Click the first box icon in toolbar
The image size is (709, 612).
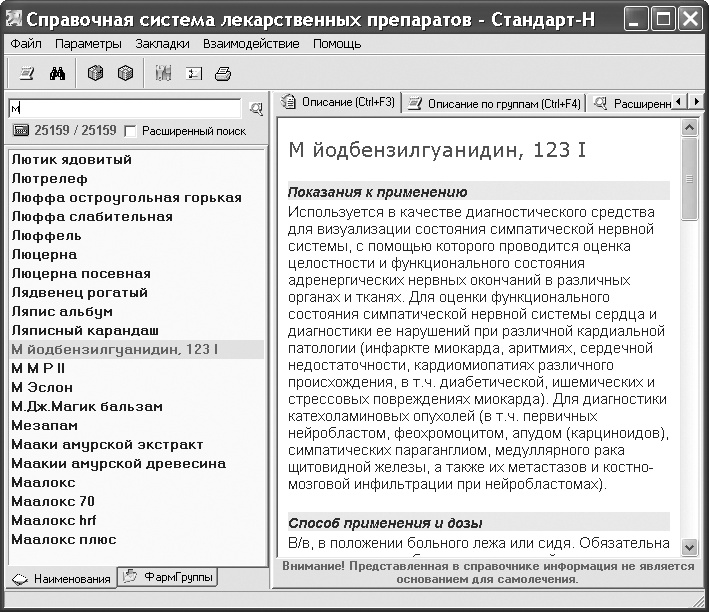[95, 73]
